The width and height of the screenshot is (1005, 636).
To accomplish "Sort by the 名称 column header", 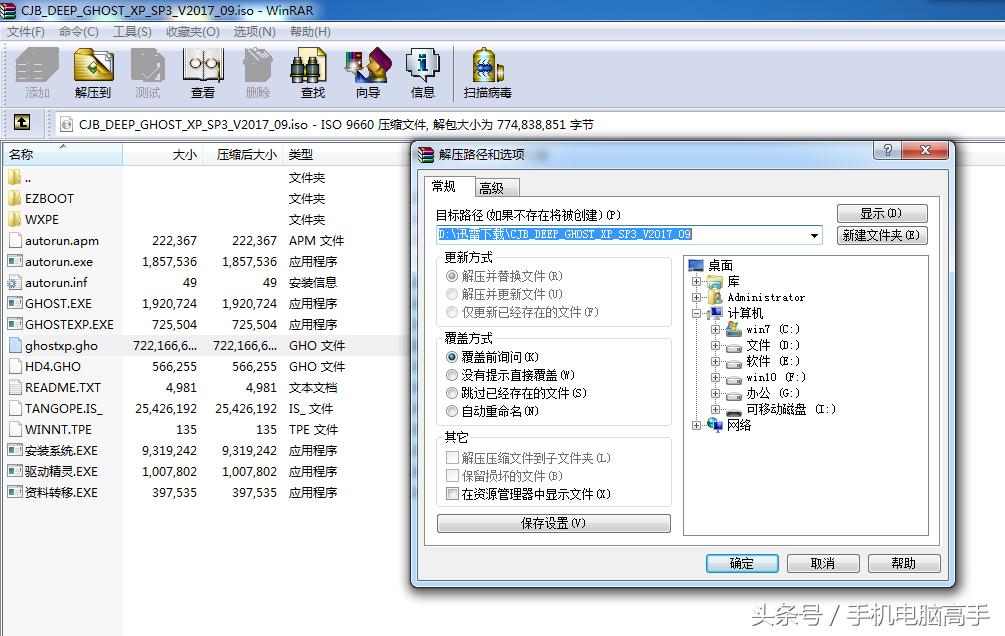I will point(62,155).
